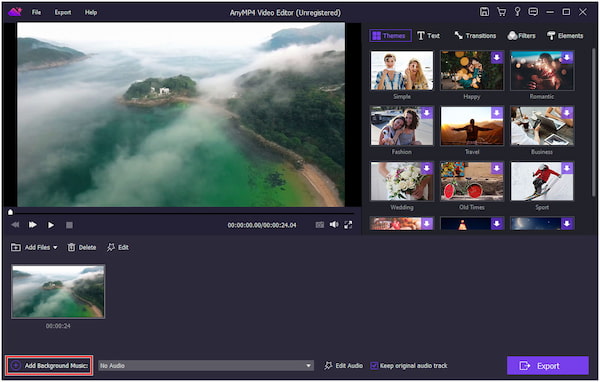Mute audio with the speaker icon

point(334,224)
